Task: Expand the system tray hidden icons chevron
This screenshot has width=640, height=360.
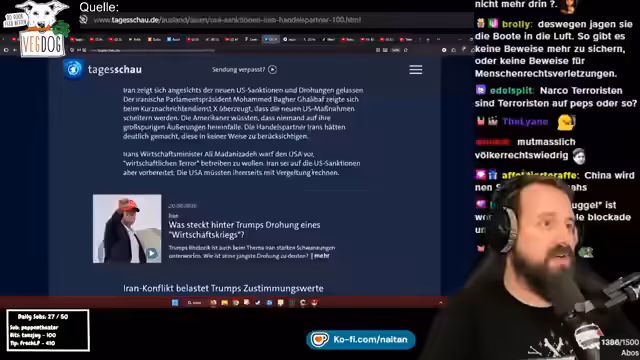Action: [440, 303]
